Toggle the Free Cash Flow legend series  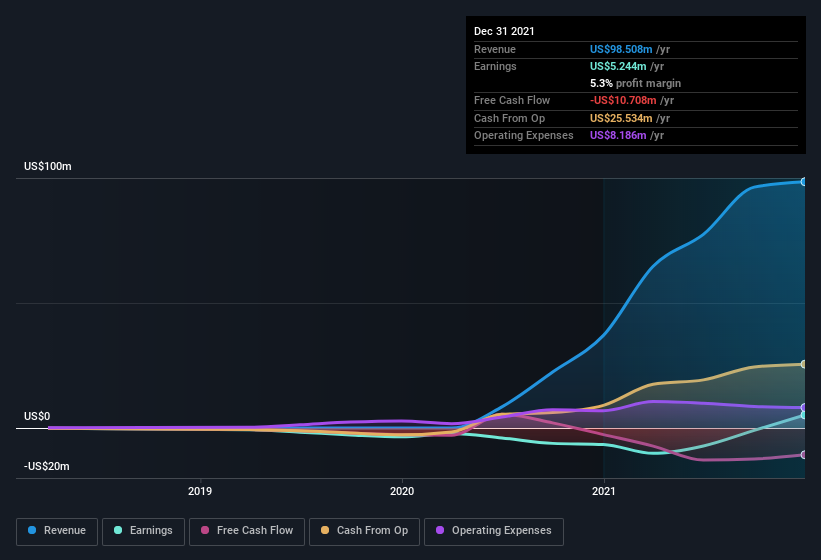point(247,531)
